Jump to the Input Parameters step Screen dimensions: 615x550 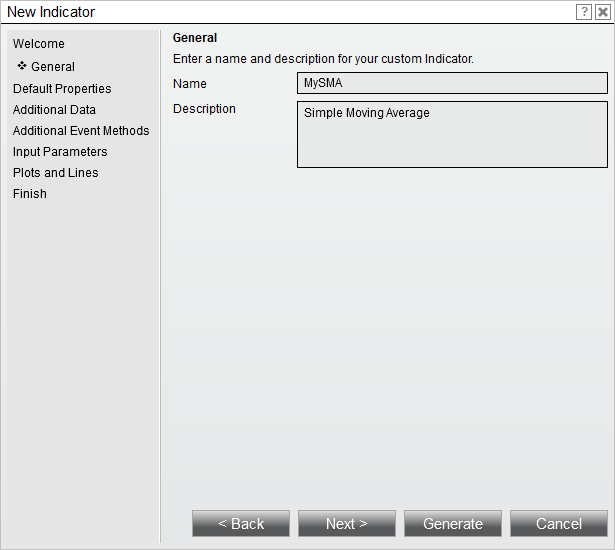click(60, 152)
